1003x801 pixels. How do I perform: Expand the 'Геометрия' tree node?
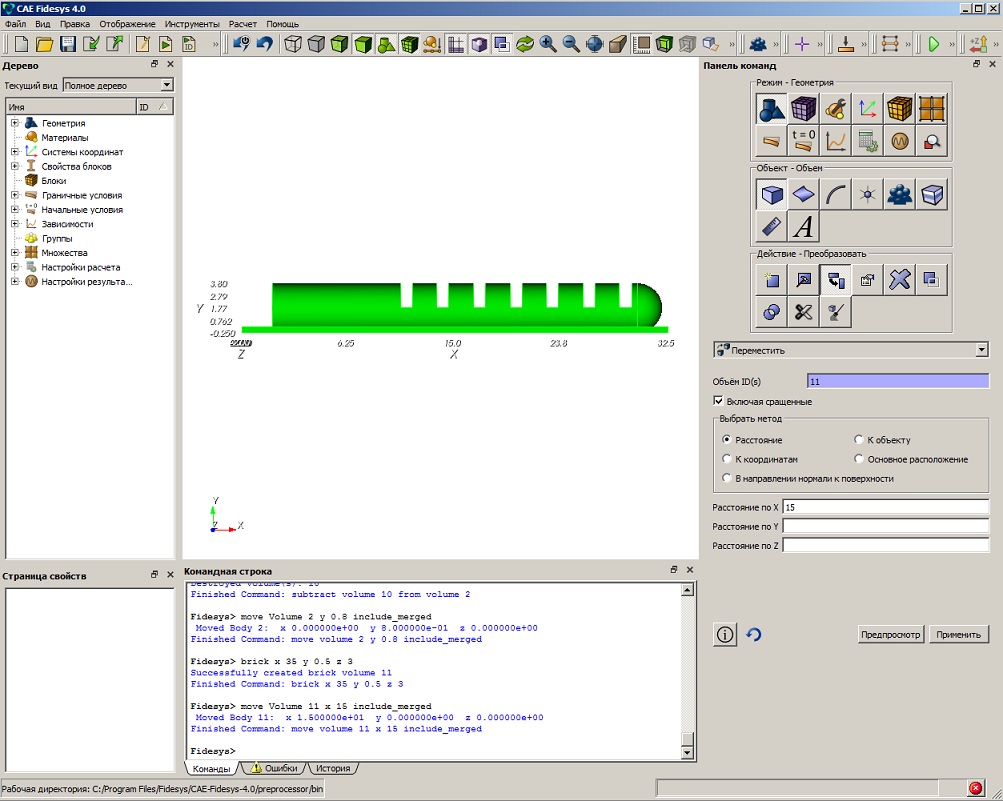click(x=15, y=123)
